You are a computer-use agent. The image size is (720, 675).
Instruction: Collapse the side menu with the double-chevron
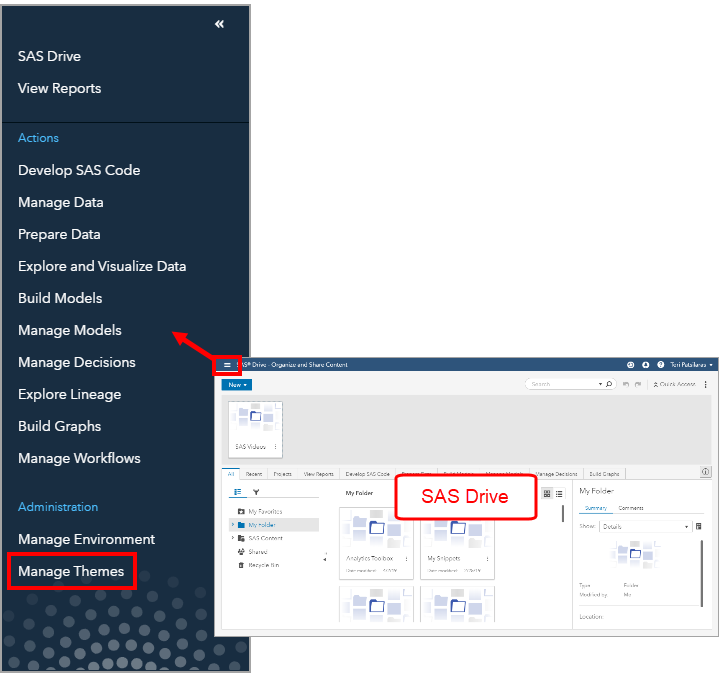(x=219, y=24)
